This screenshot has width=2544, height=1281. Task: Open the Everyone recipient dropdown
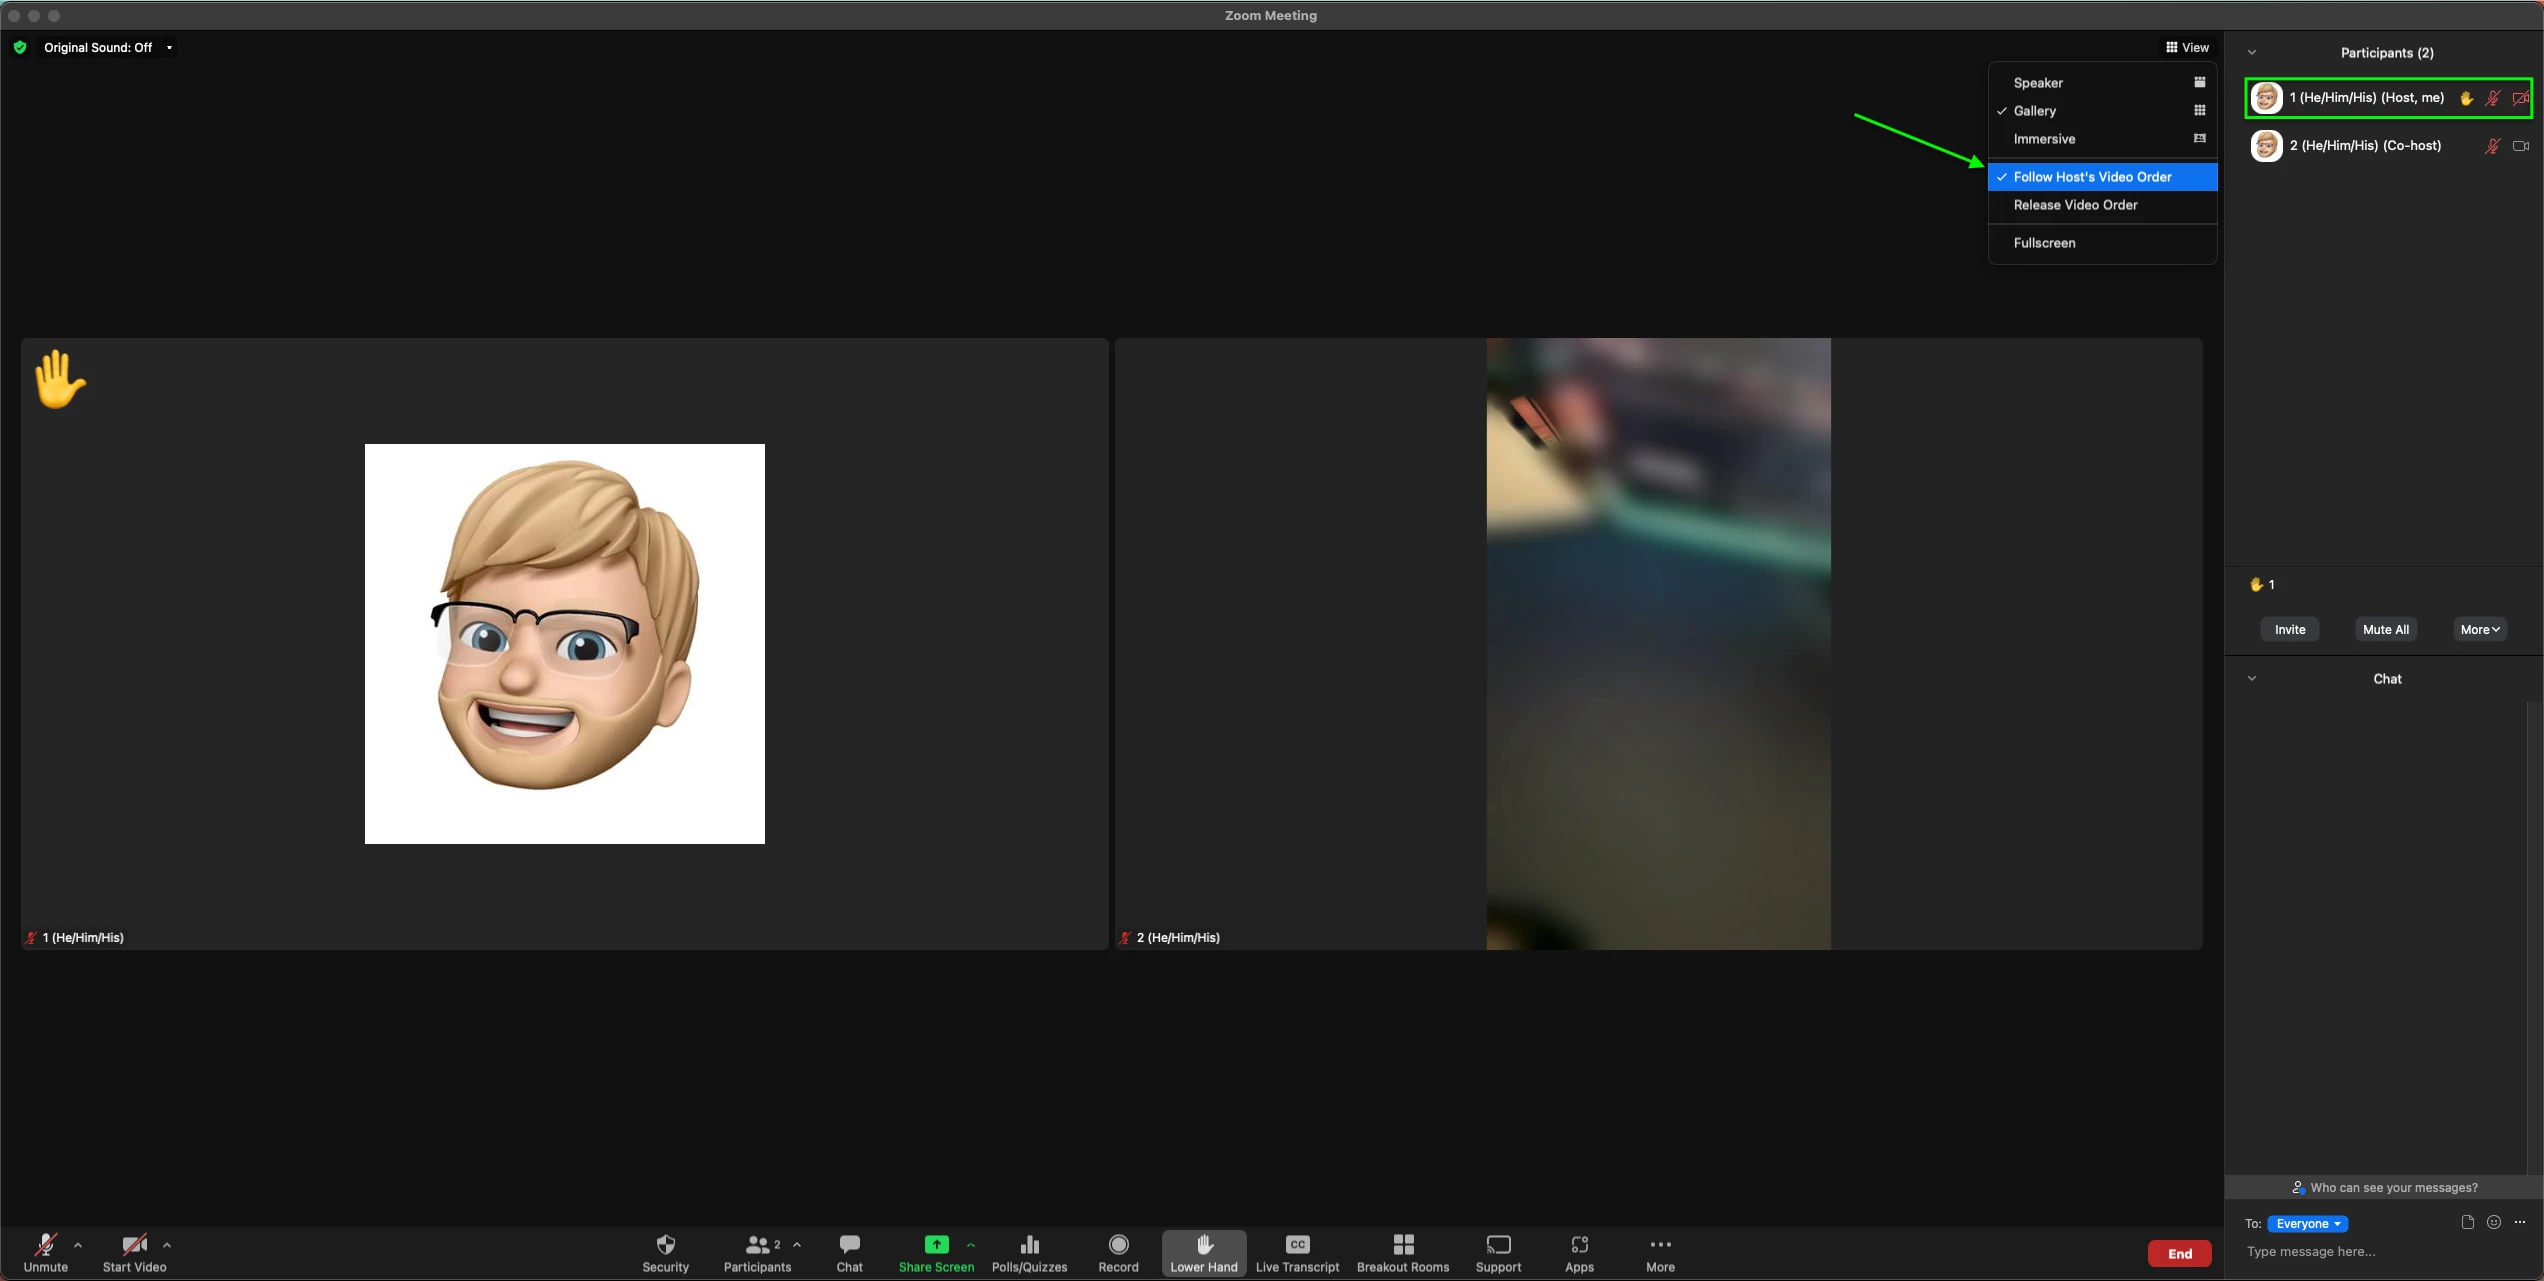(2308, 1223)
